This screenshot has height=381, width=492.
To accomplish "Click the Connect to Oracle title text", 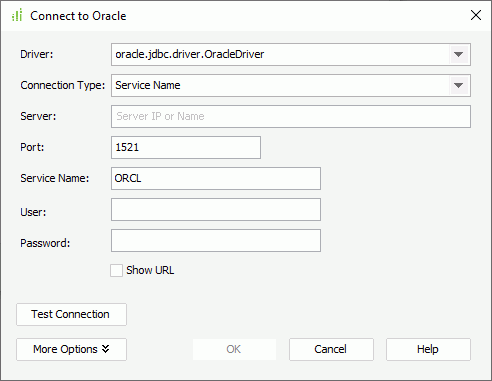I will (78, 16).
